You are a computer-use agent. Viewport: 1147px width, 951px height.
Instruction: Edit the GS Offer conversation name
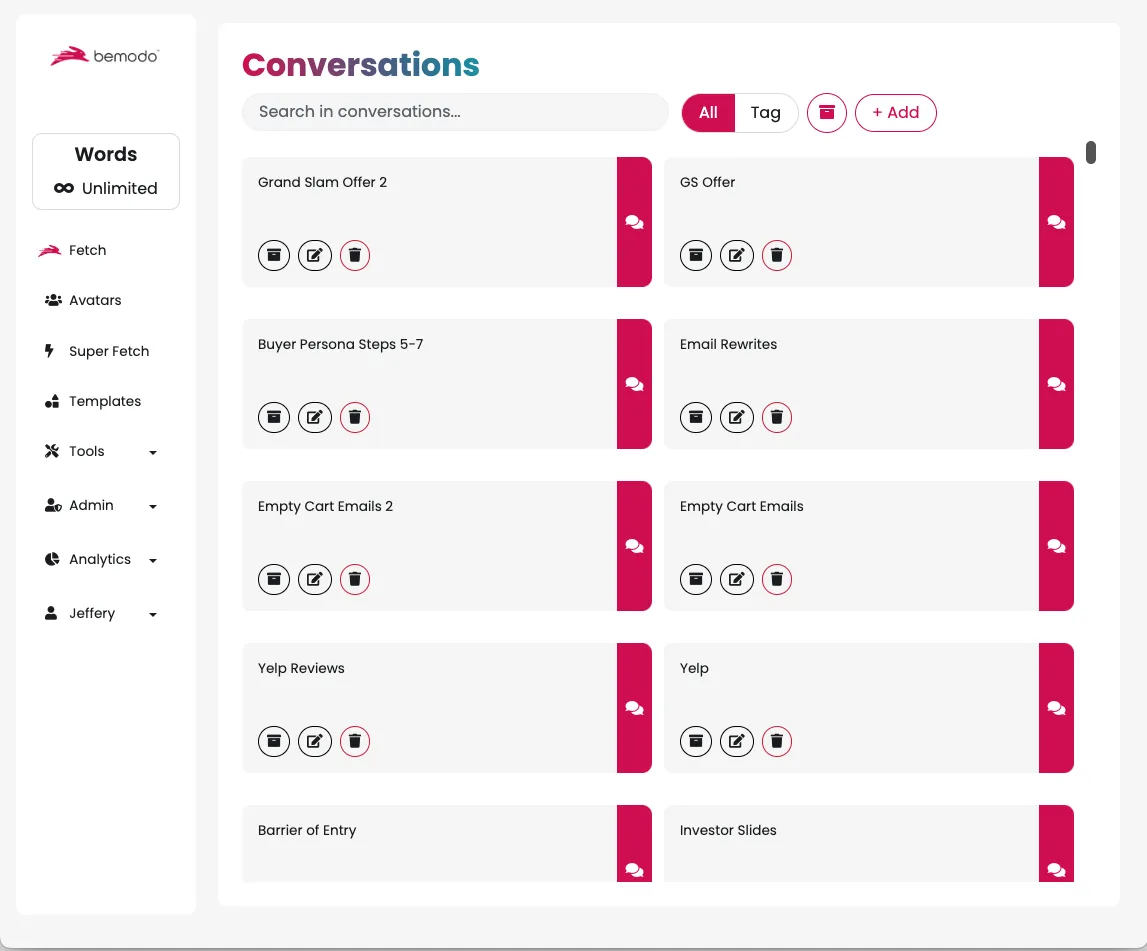(x=737, y=255)
